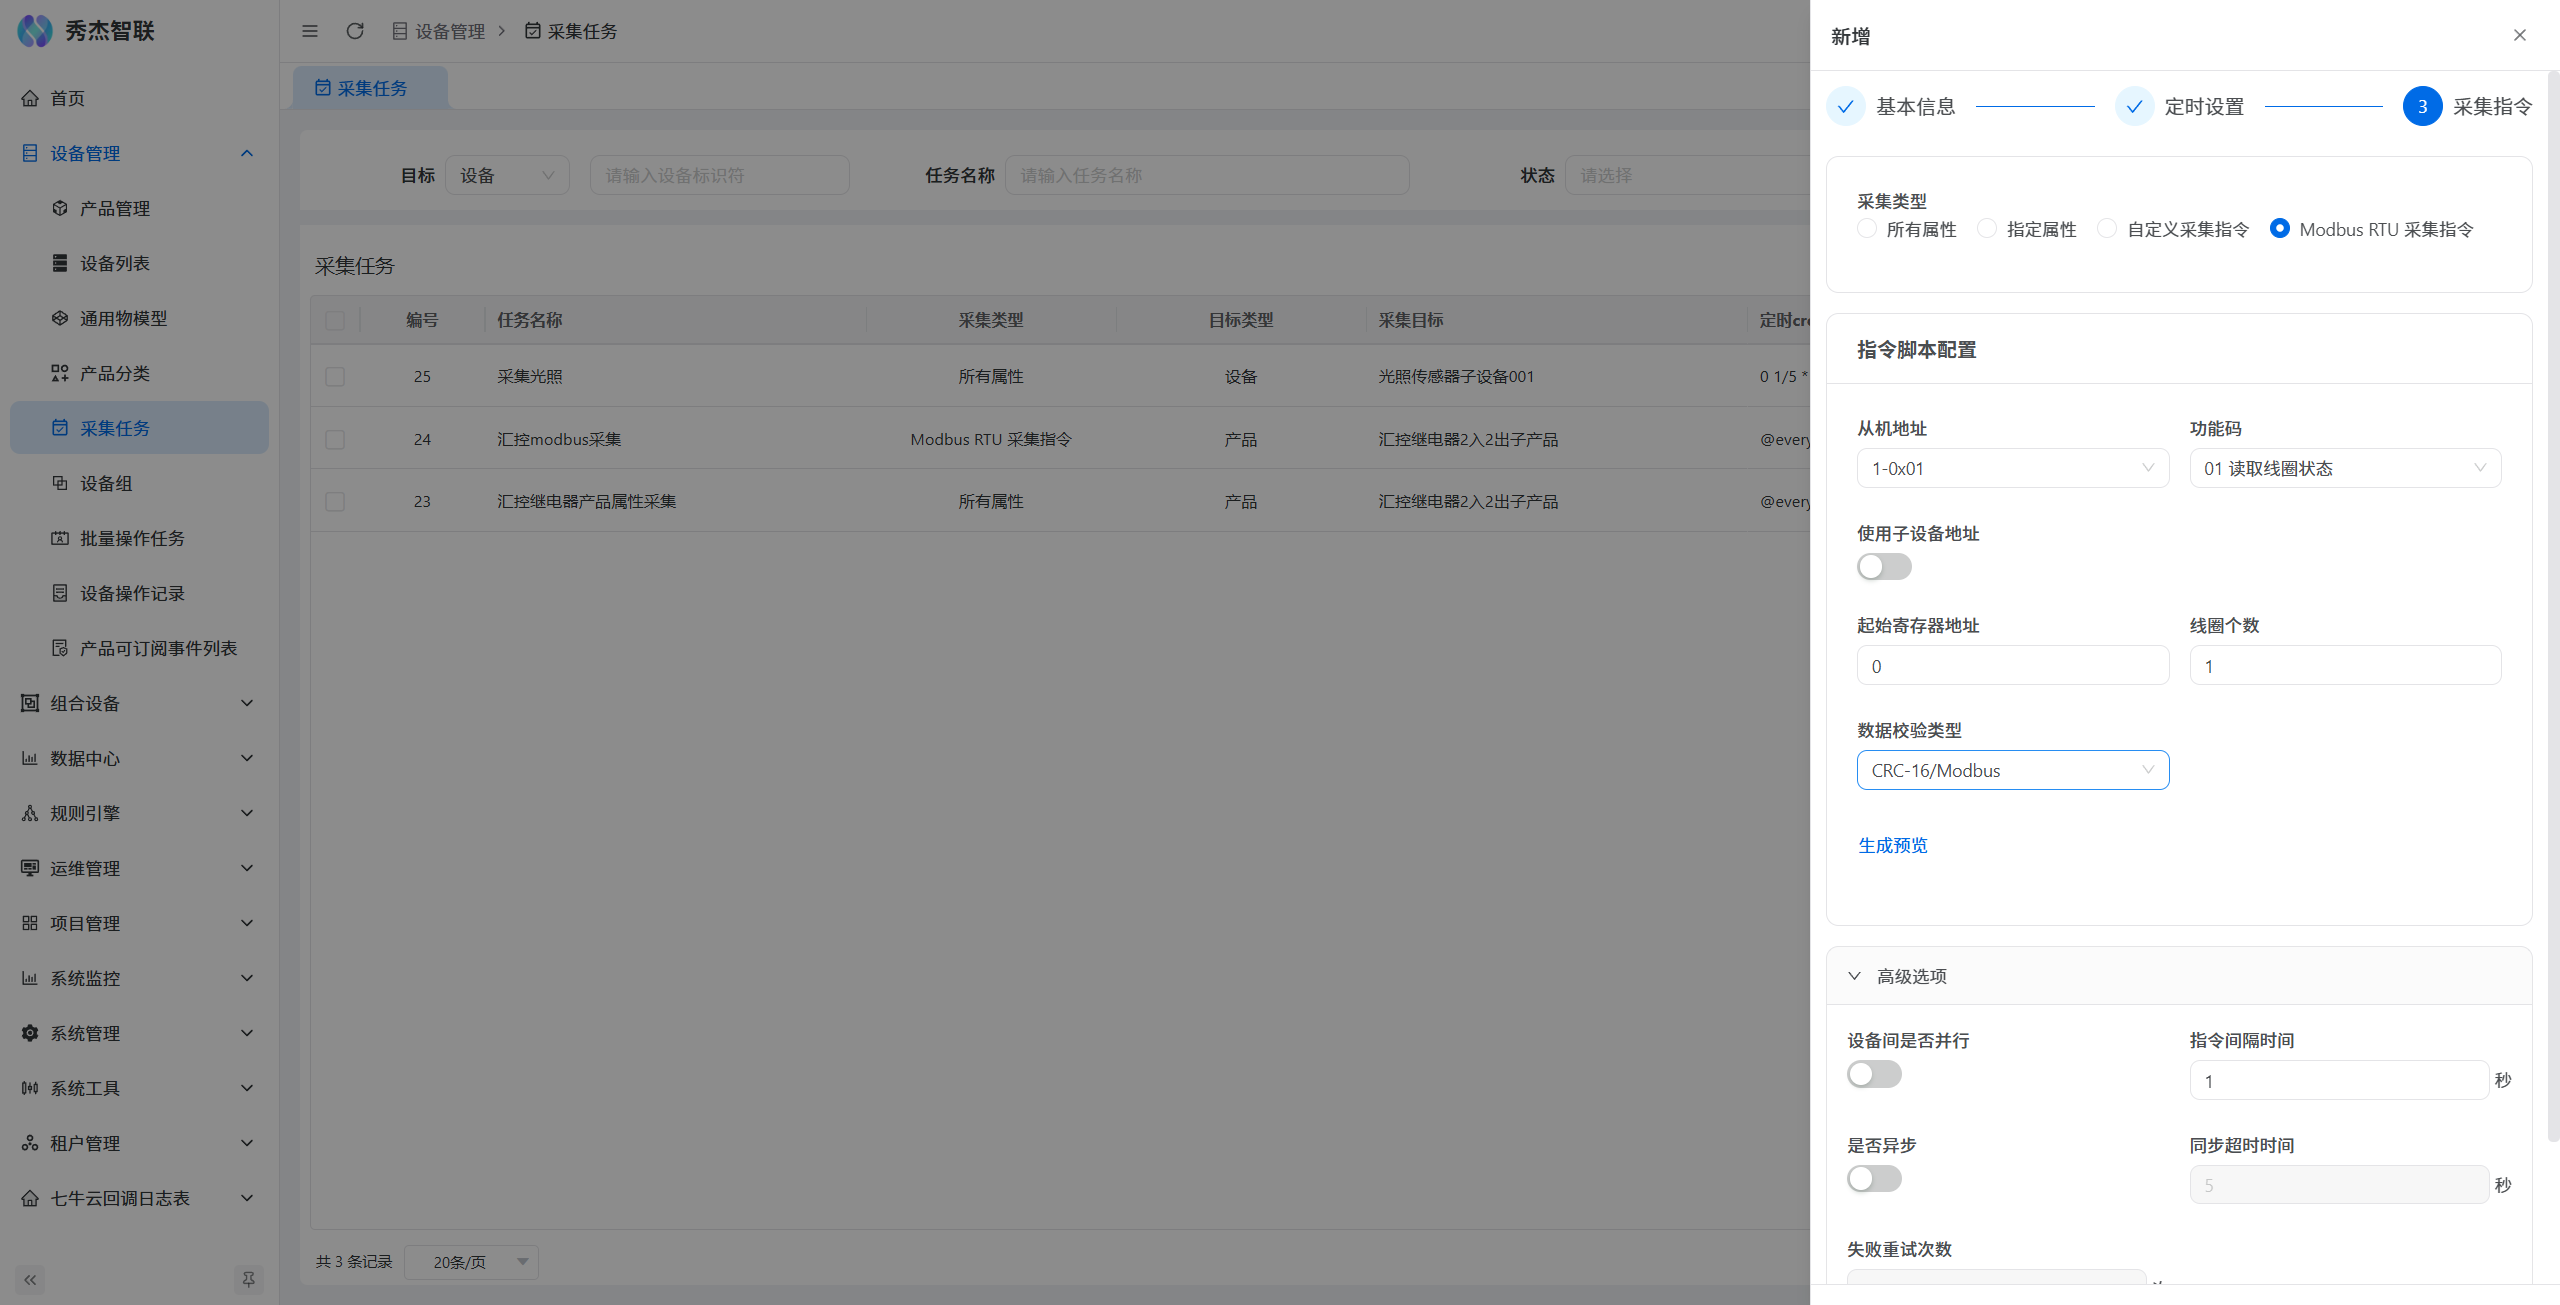Click the refresh page icon
The image size is (2560, 1305).
pyautogui.click(x=355, y=31)
